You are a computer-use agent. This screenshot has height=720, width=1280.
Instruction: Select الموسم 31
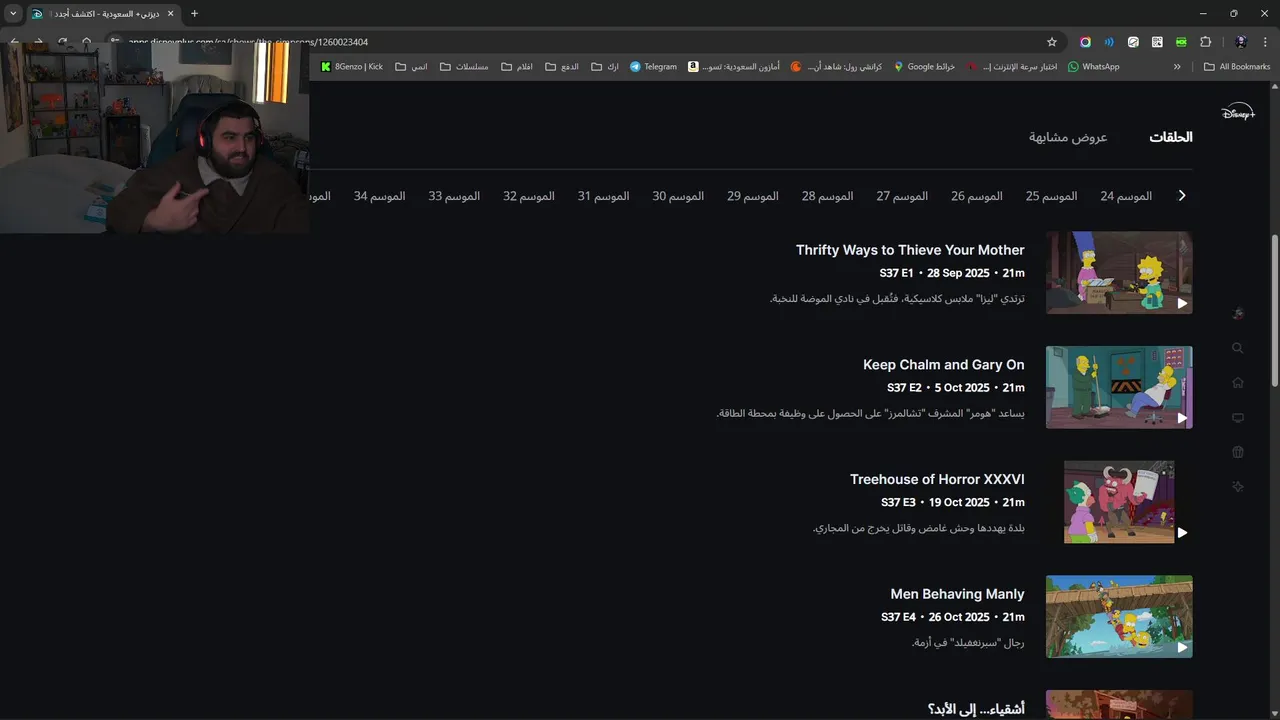603,196
